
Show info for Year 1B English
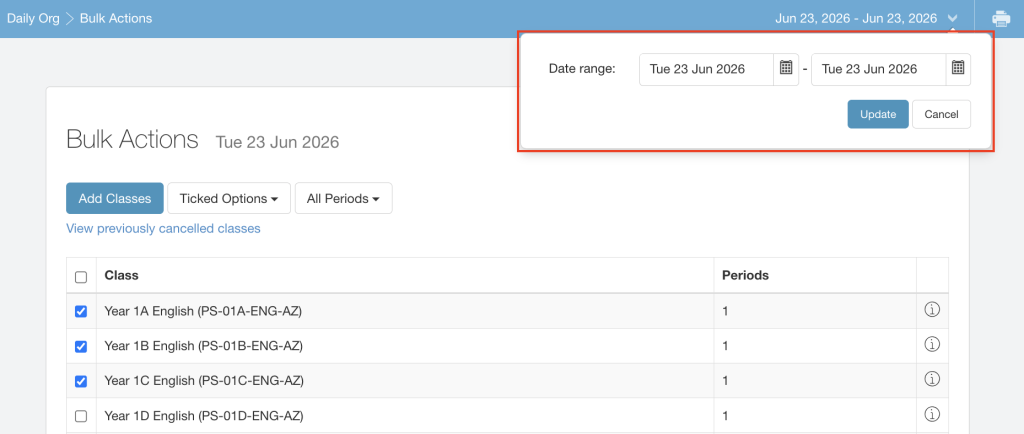(x=932, y=344)
